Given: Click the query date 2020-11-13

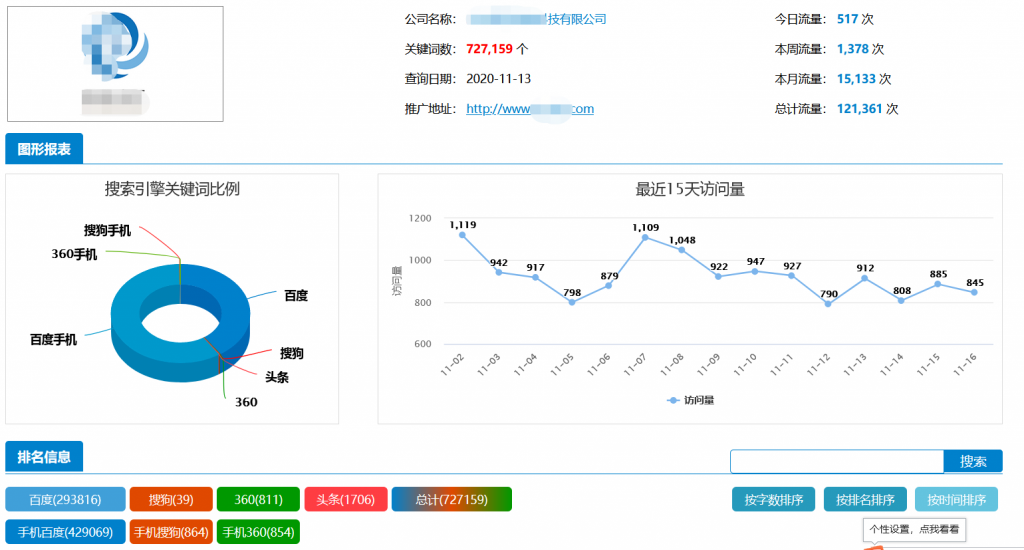Looking at the screenshot, I should pos(498,79).
